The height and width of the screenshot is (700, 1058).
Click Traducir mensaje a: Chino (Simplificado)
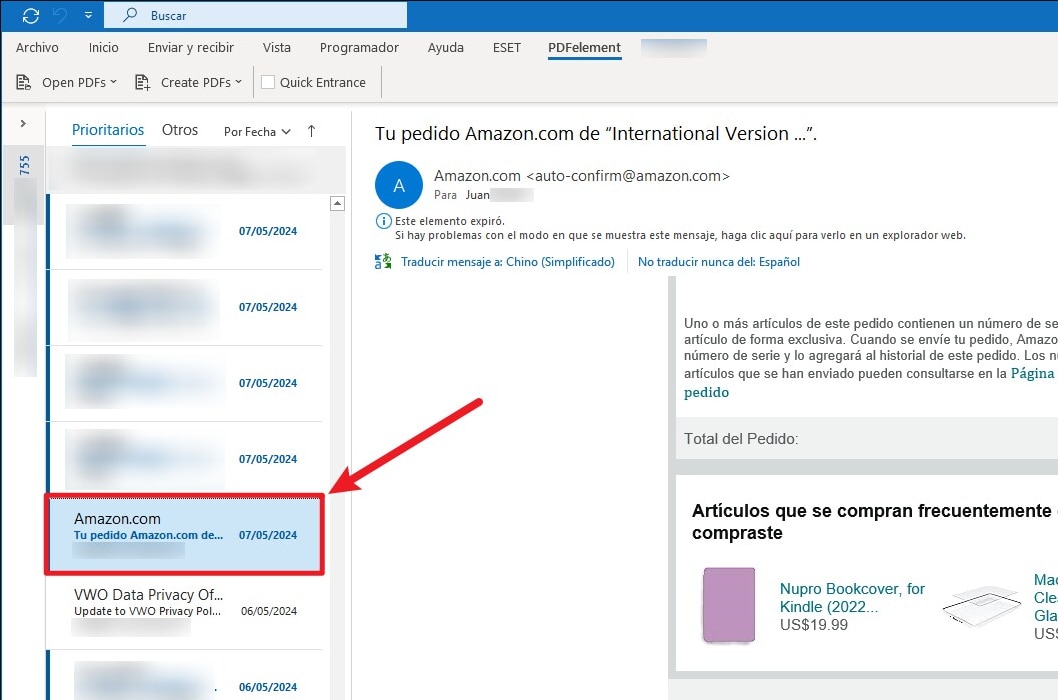(x=508, y=262)
